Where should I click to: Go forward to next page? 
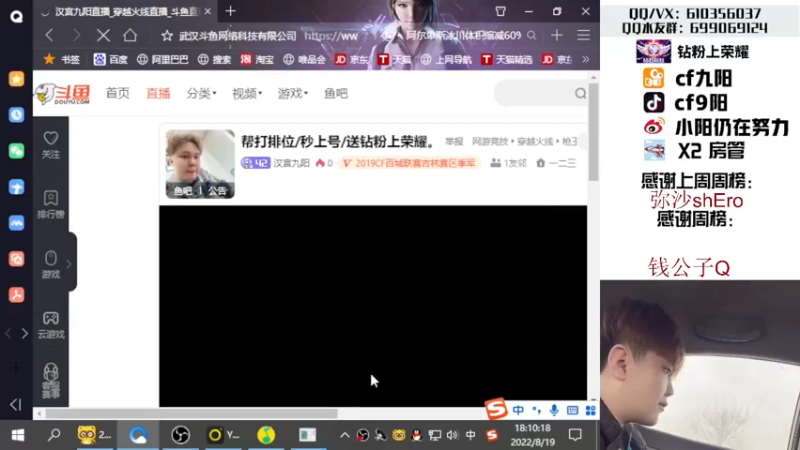(77, 35)
